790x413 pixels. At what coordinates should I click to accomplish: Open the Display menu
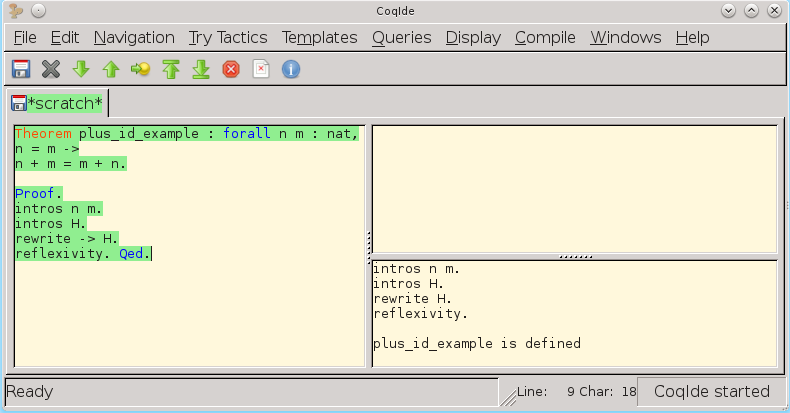(473, 38)
